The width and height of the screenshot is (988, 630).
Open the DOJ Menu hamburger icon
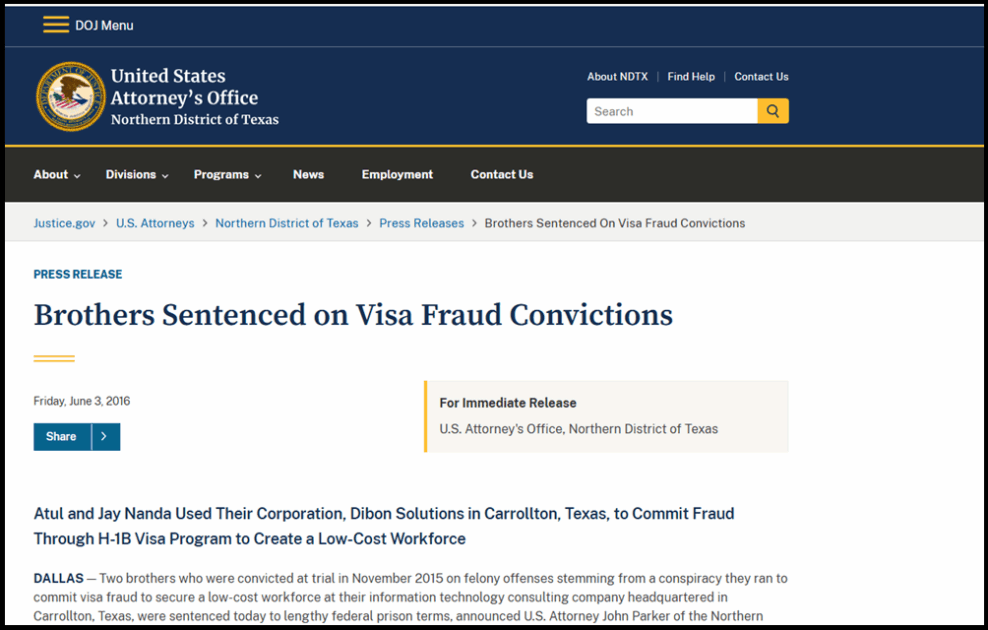coord(56,25)
